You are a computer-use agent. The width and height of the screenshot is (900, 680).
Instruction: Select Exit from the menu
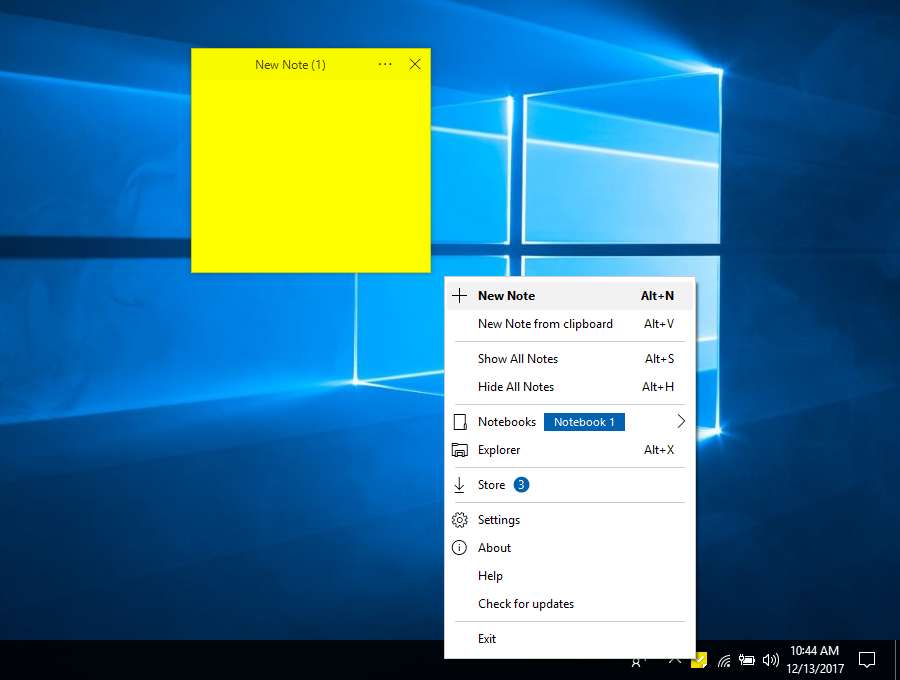(487, 638)
